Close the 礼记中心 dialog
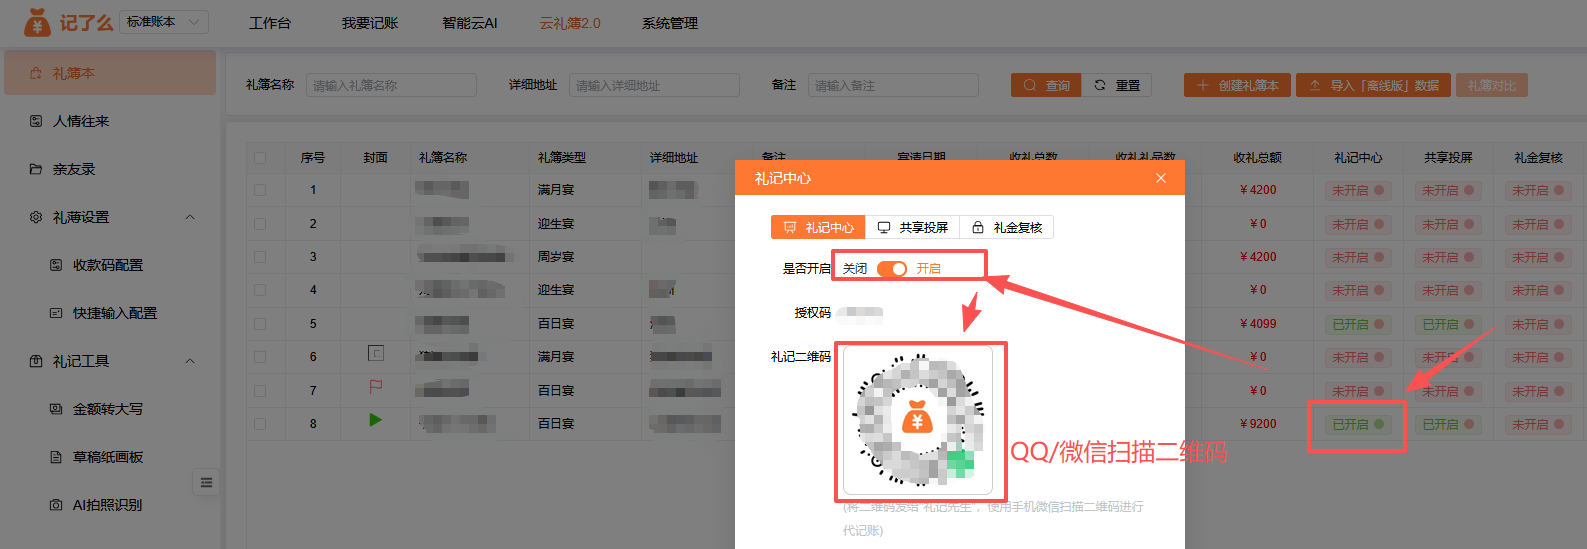Image resolution: width=1587 pixels, height=549 pixels. point(1161,178)
